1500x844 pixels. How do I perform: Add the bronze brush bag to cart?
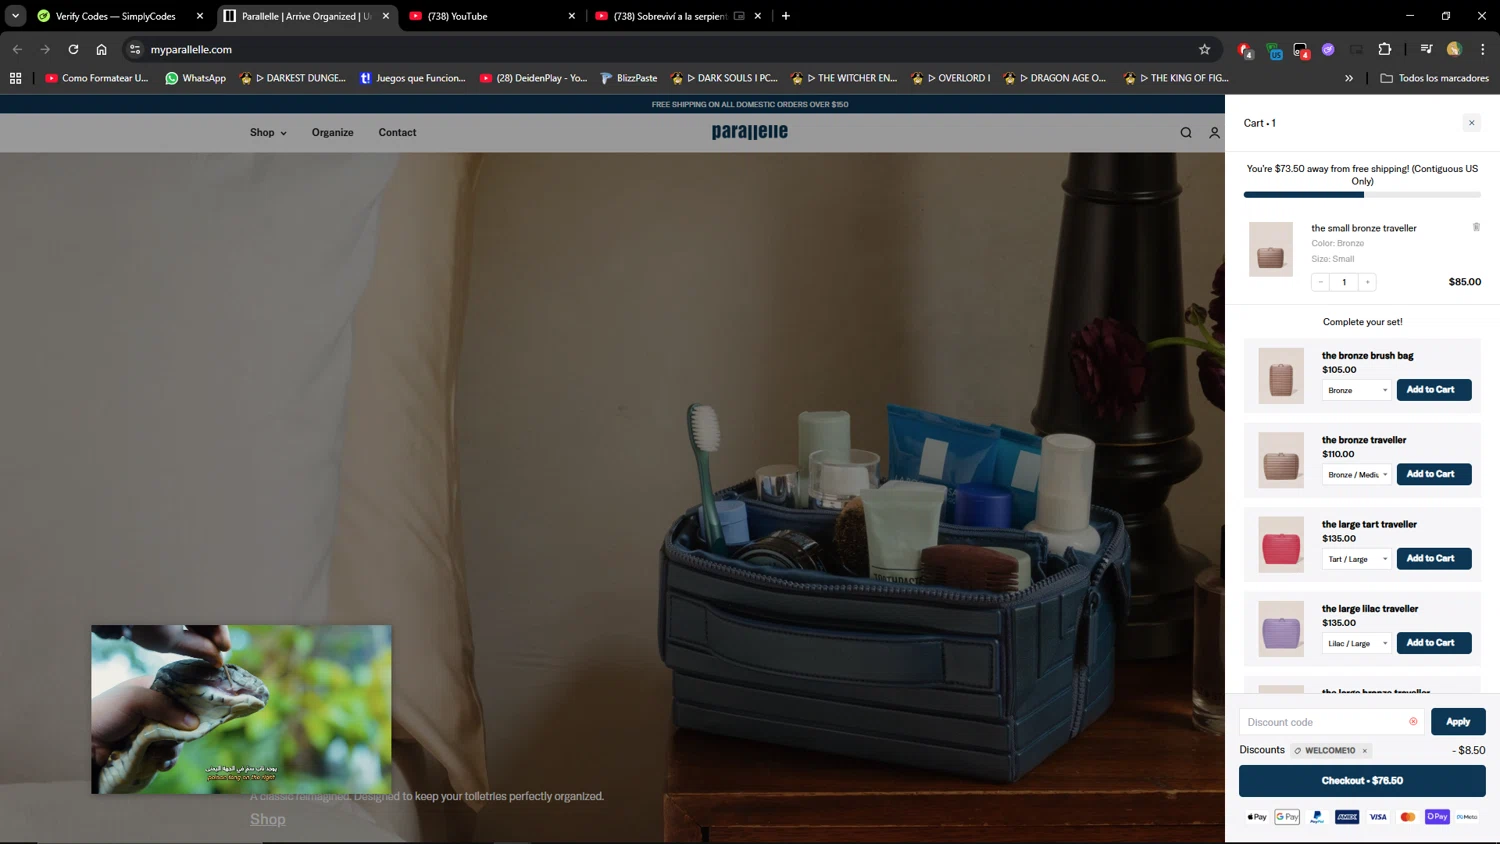[x=1433, y=390]
